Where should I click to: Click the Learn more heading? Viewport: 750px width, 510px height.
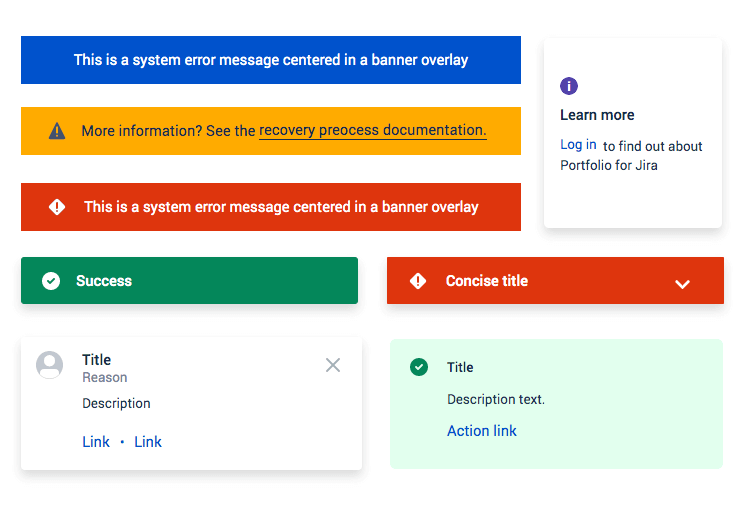click(597, 115)
